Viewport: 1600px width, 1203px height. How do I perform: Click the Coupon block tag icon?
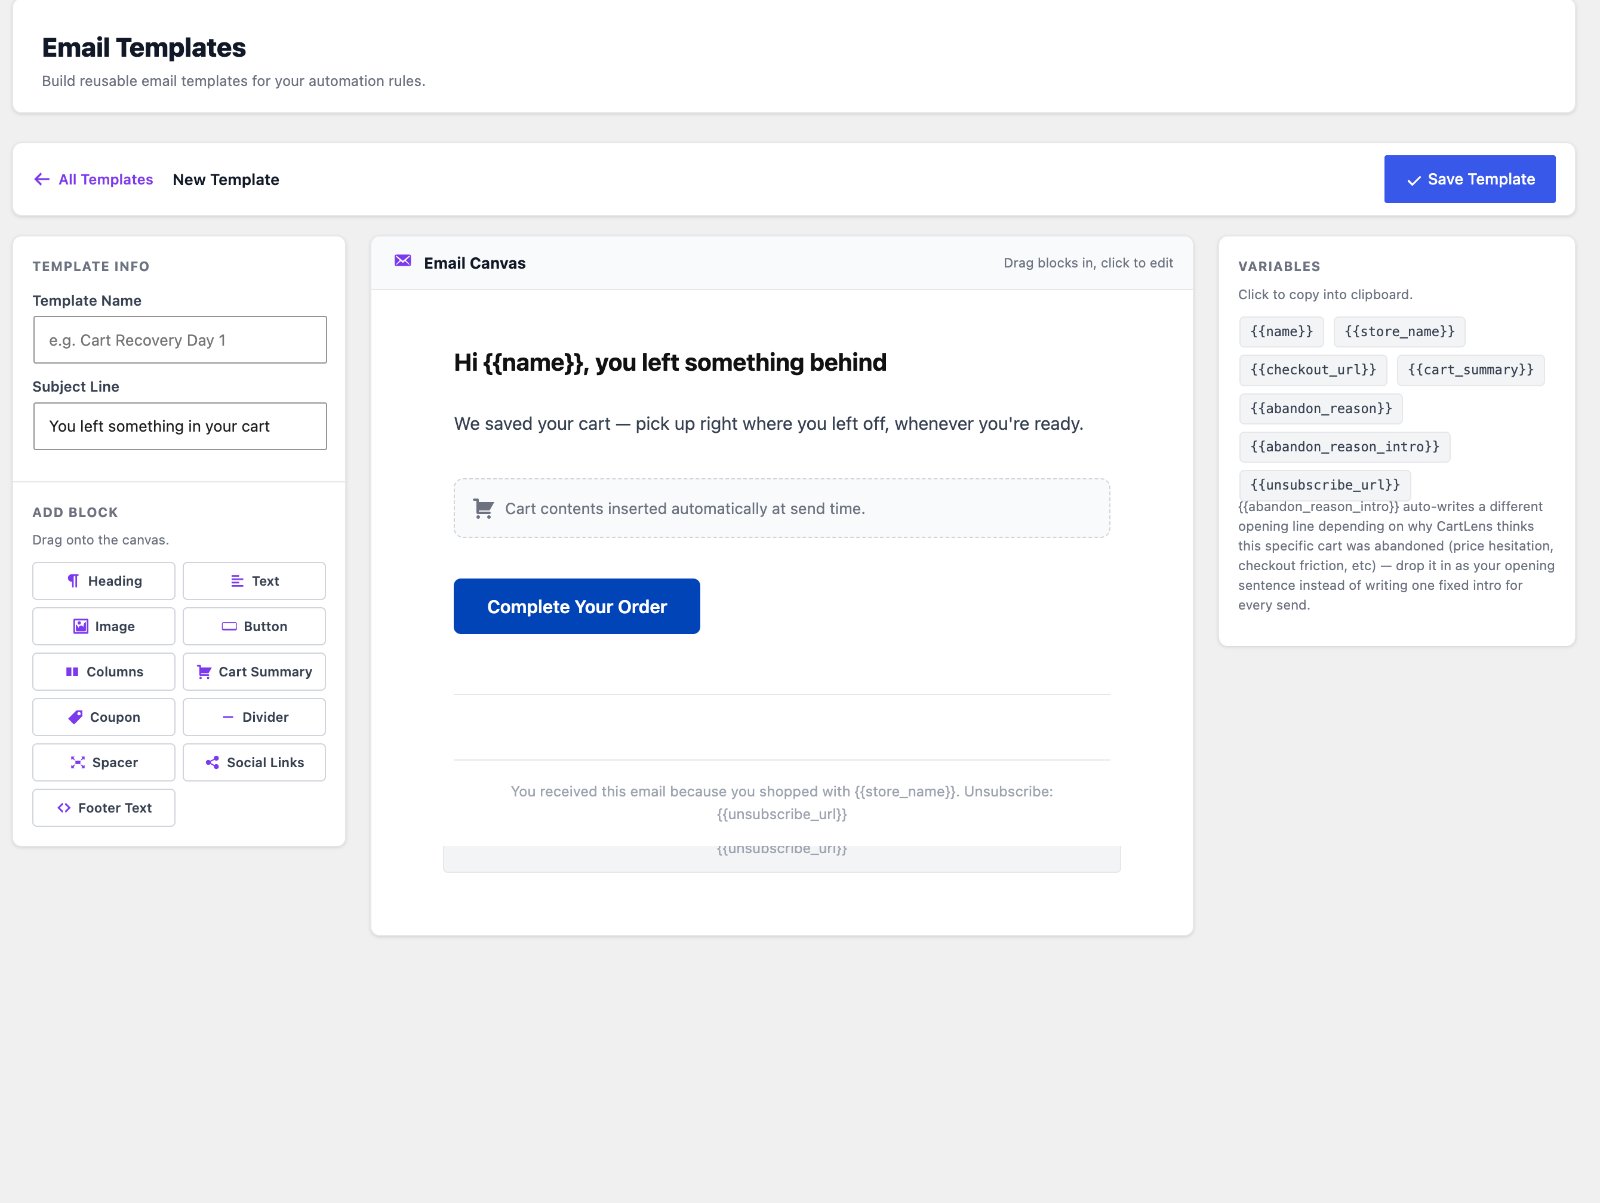click(x=75, y=717)
